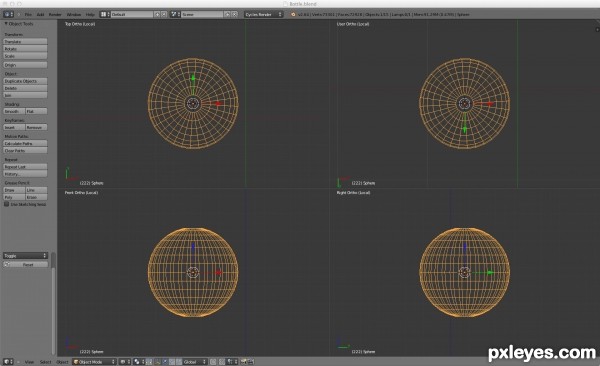600x366 pixels.
Task: Open the Global orientation dropdown
Action: pyautogui.click(x=195, y=361)
